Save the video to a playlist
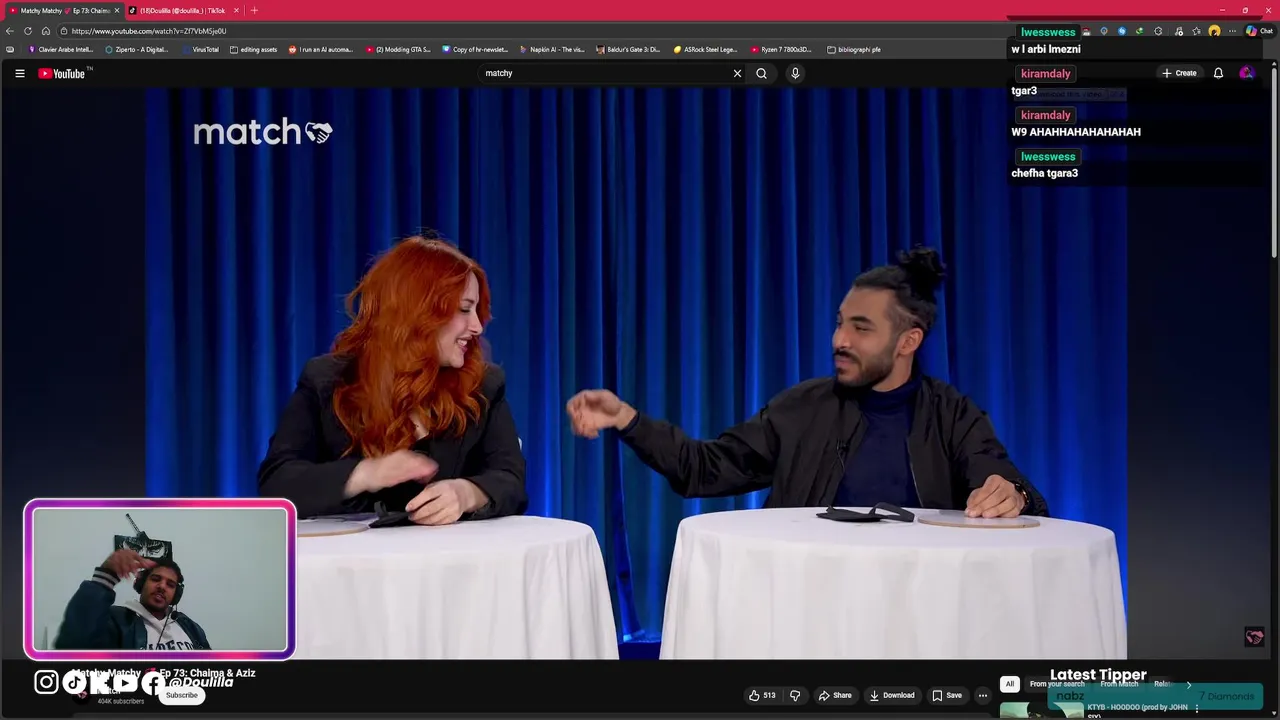 pos(947,695)
